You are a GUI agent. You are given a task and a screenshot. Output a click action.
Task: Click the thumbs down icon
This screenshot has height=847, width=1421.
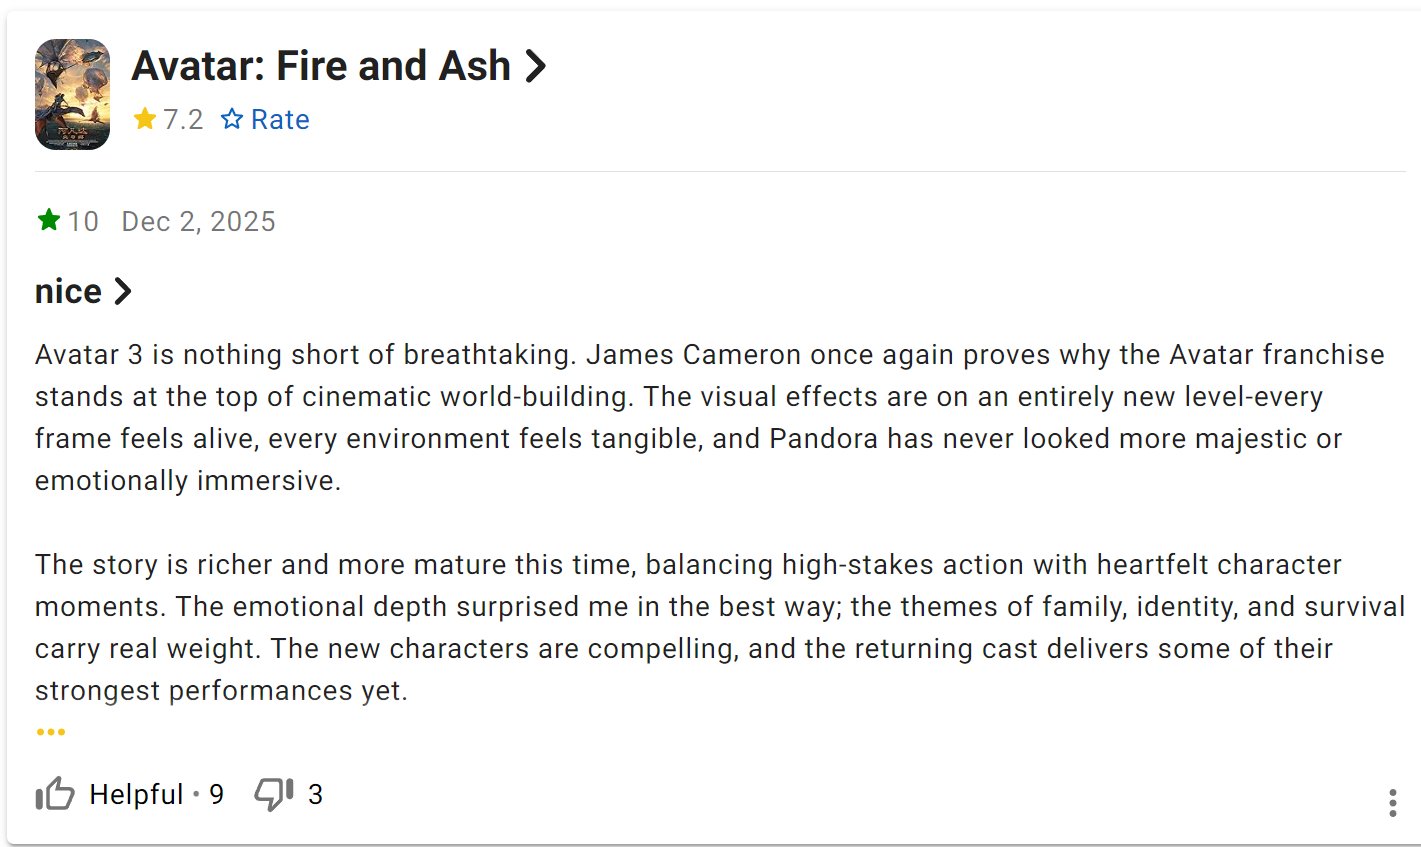273,794
